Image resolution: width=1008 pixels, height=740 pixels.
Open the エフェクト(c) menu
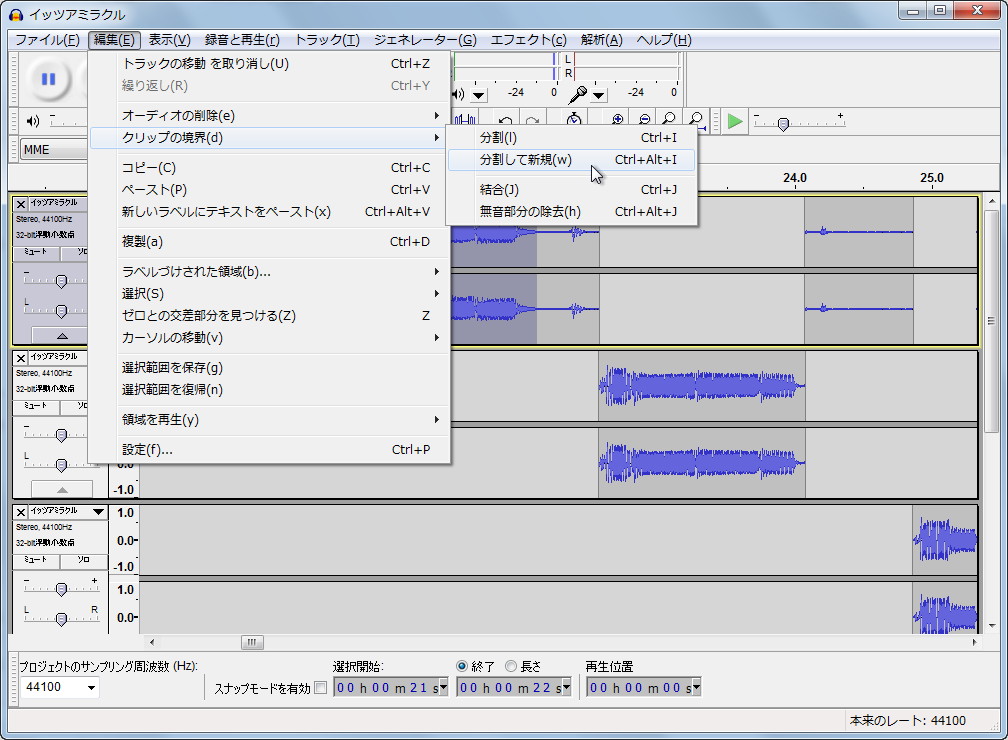pyautogui.click(x=528, y=40)
